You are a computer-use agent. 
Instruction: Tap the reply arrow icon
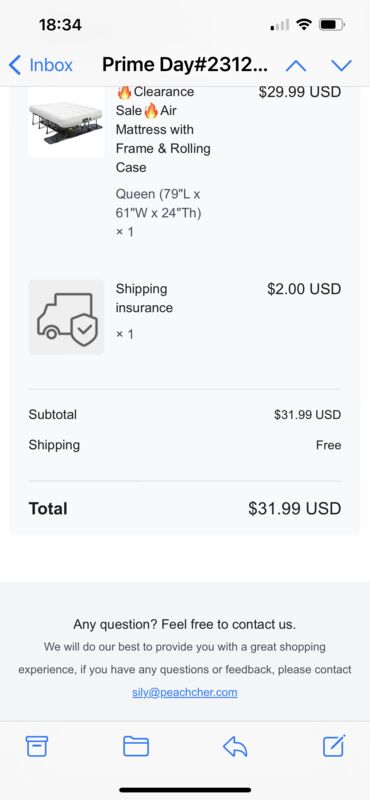click(x=235, y=746)
